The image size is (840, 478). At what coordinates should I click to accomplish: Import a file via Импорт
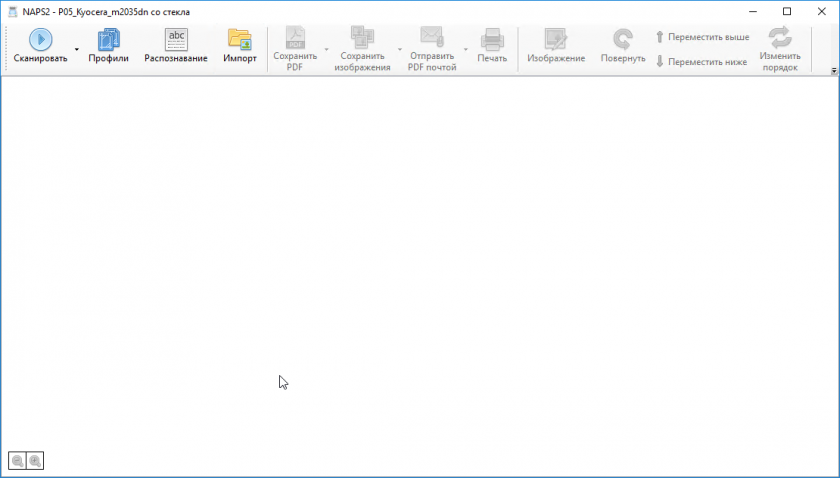(x=239, y=47)
